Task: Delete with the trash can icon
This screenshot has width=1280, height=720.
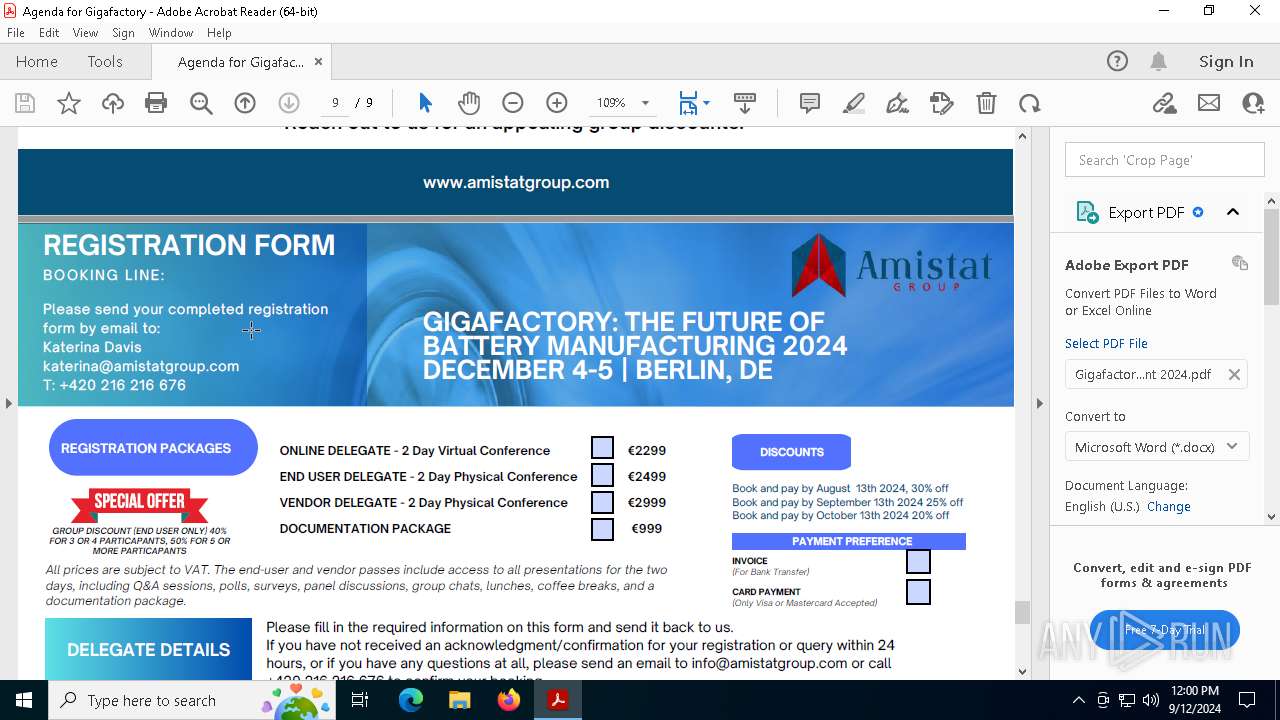Action: tap(986, 103)
